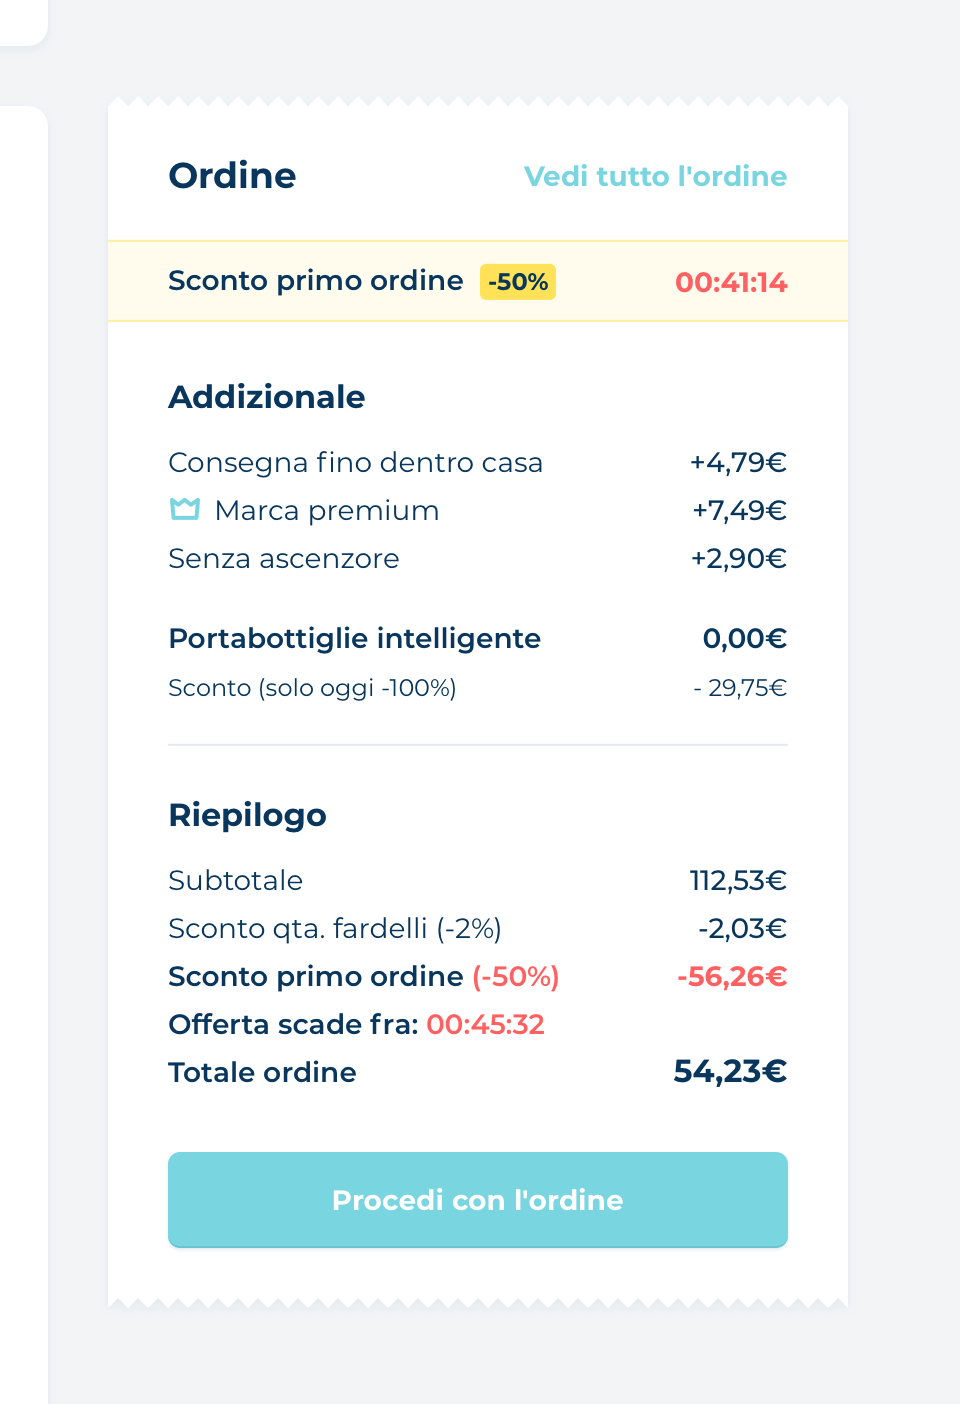Click the 'Riepilogo' section heading
960x1404 pixels.
click(x=247, y=815)
